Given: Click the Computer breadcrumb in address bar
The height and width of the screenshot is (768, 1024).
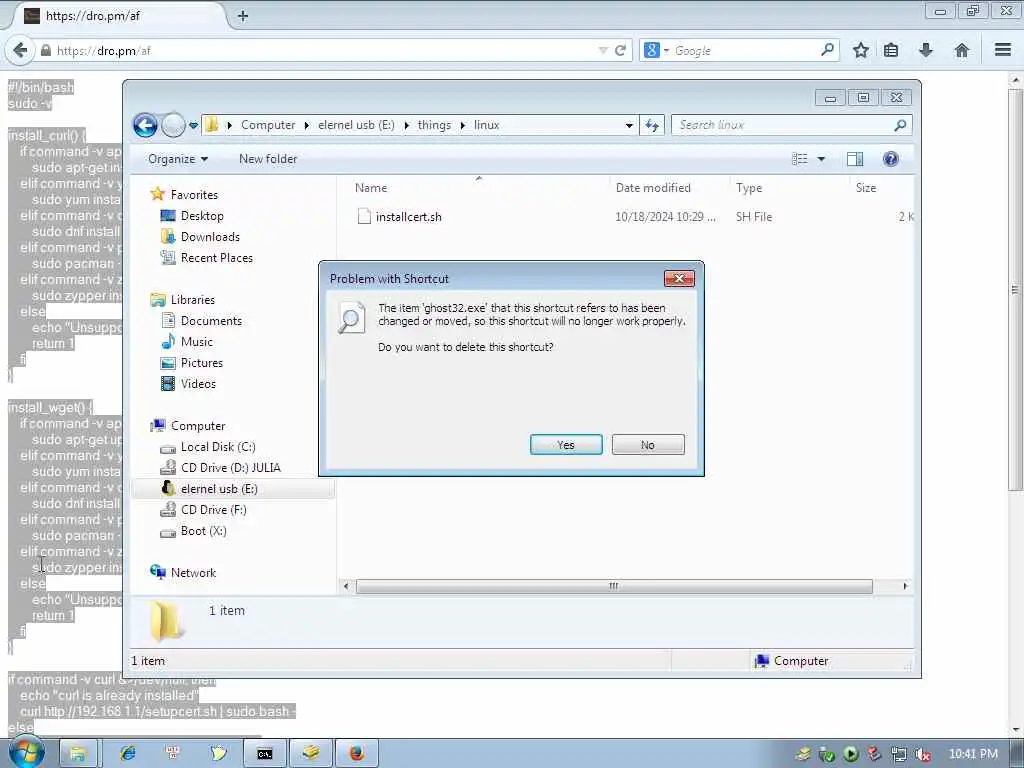Looking at the screenshot, I should (268, 125).
